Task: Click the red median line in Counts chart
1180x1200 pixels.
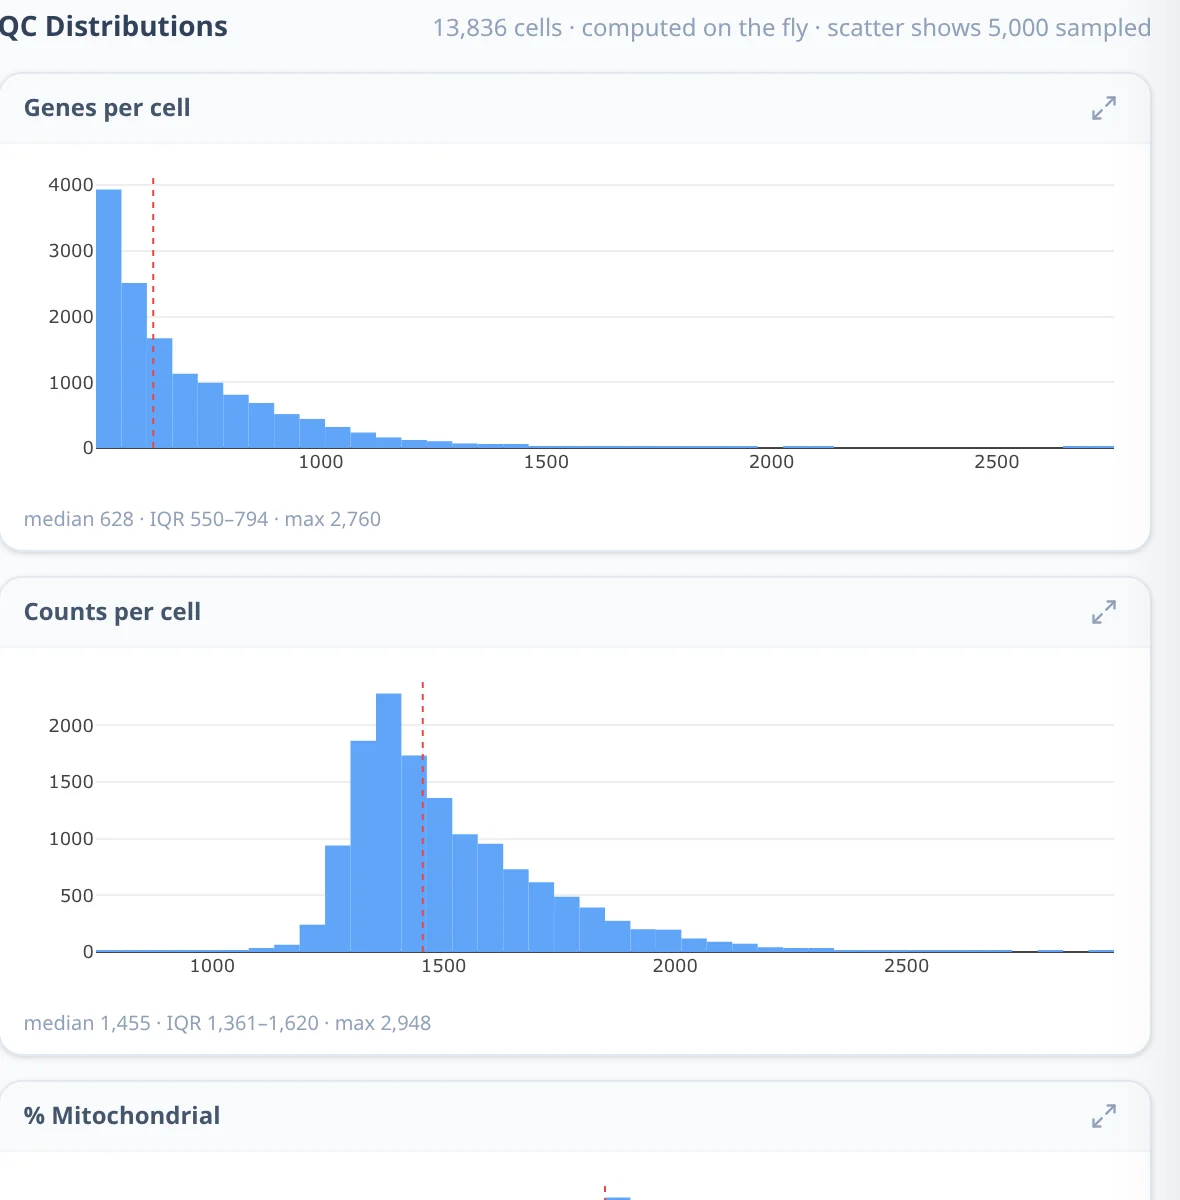Action: pos(423,817)
